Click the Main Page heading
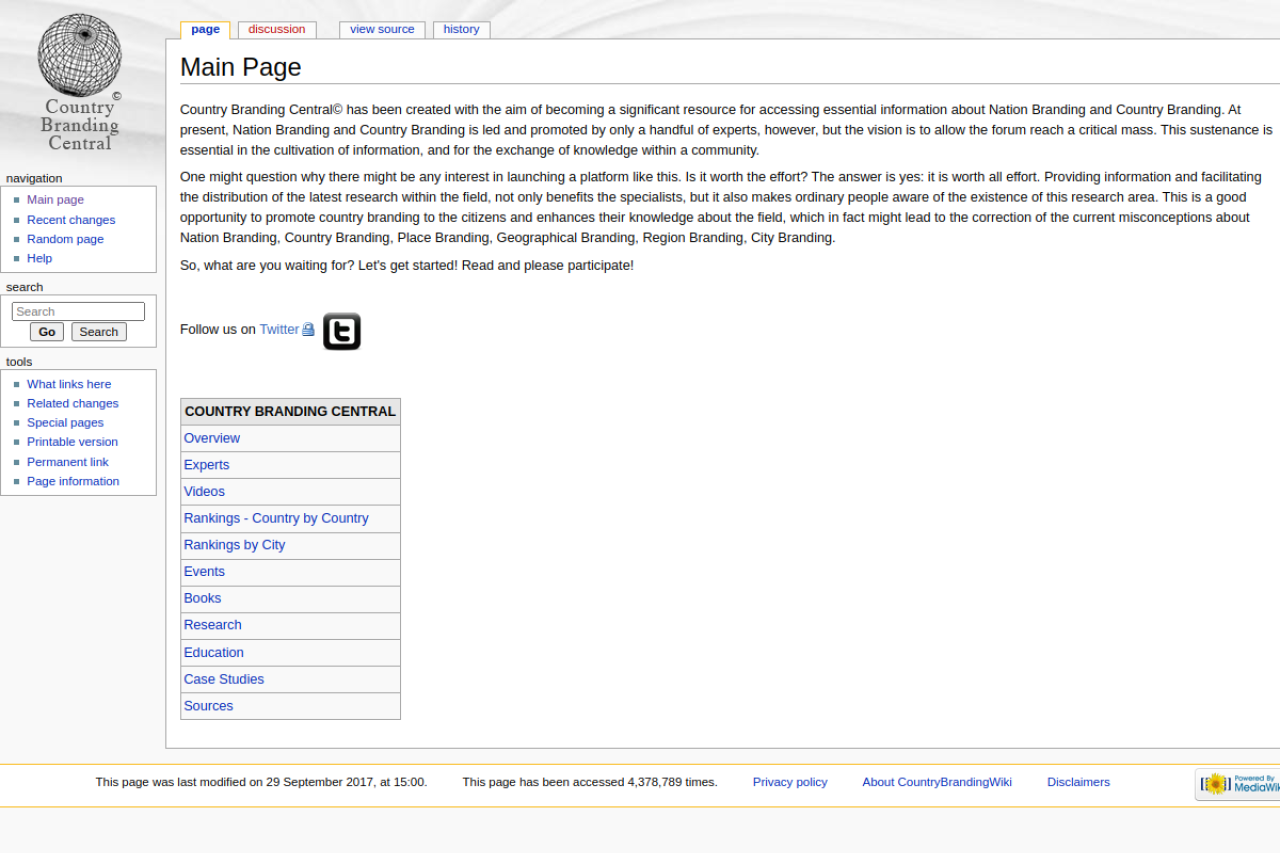This screenshot has width=1280, height=853. [240, 67]
